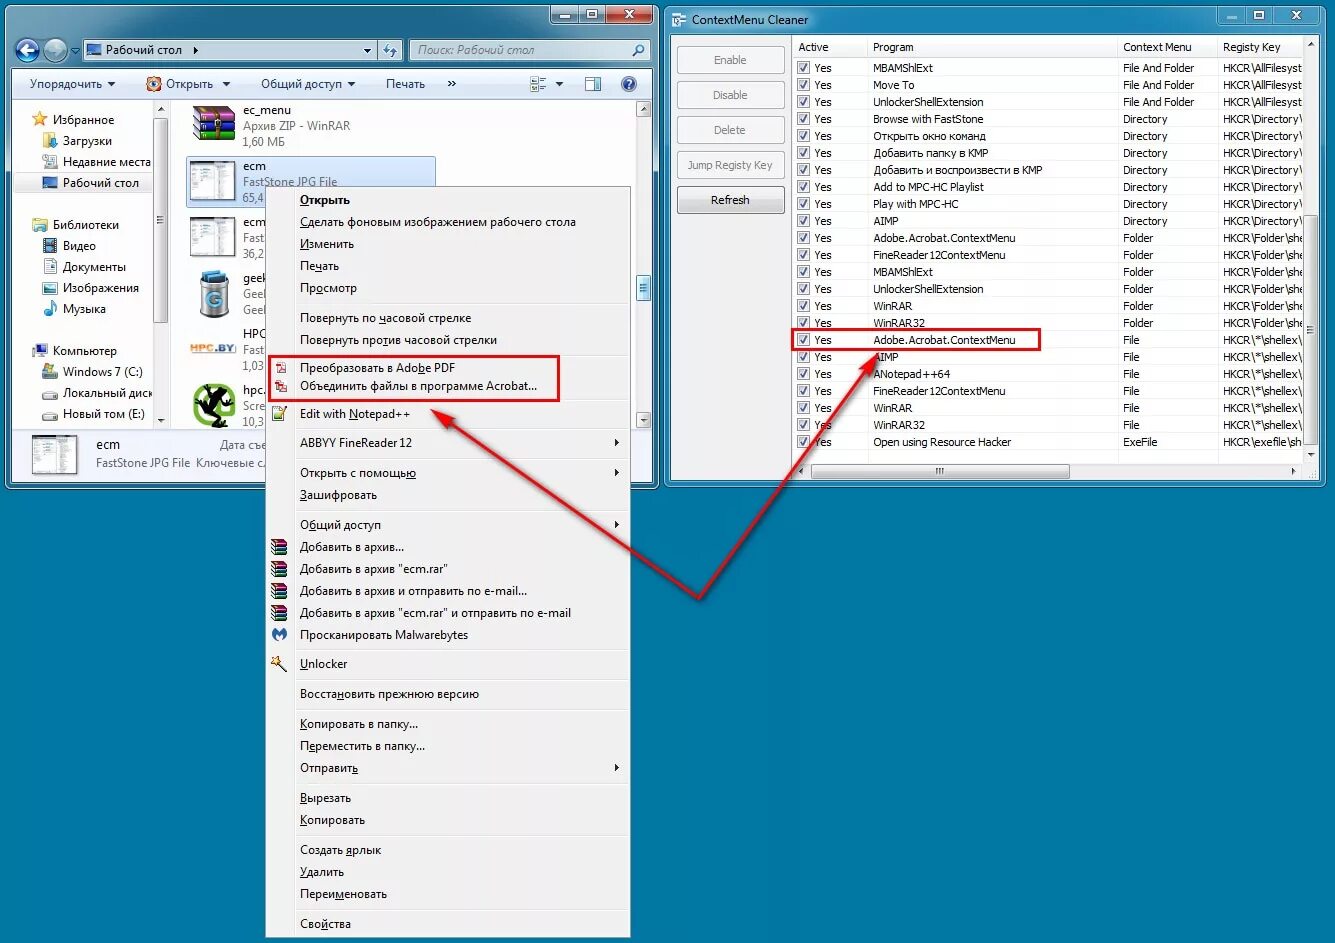Viewport: 1335px width, 943px height.
Task: Uncheck the Move To entry checkbox
Action: pos(803,85)
